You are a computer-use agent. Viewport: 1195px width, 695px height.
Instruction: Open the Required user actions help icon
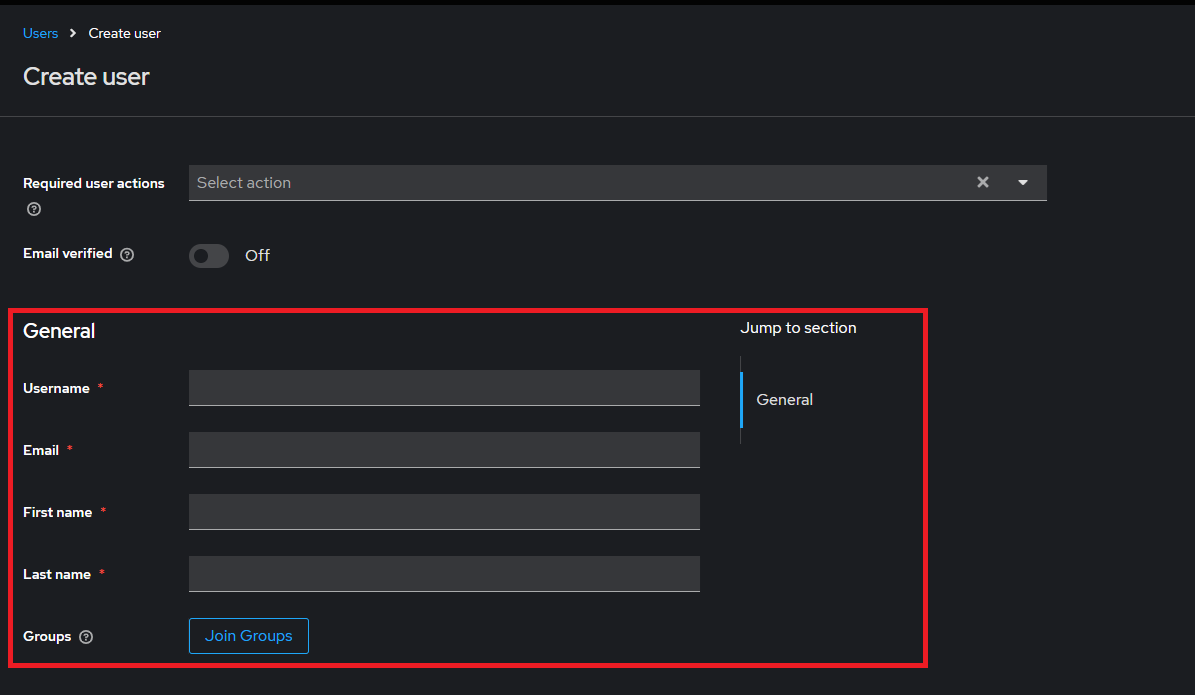pyautogui.click(x=34, y=209)
